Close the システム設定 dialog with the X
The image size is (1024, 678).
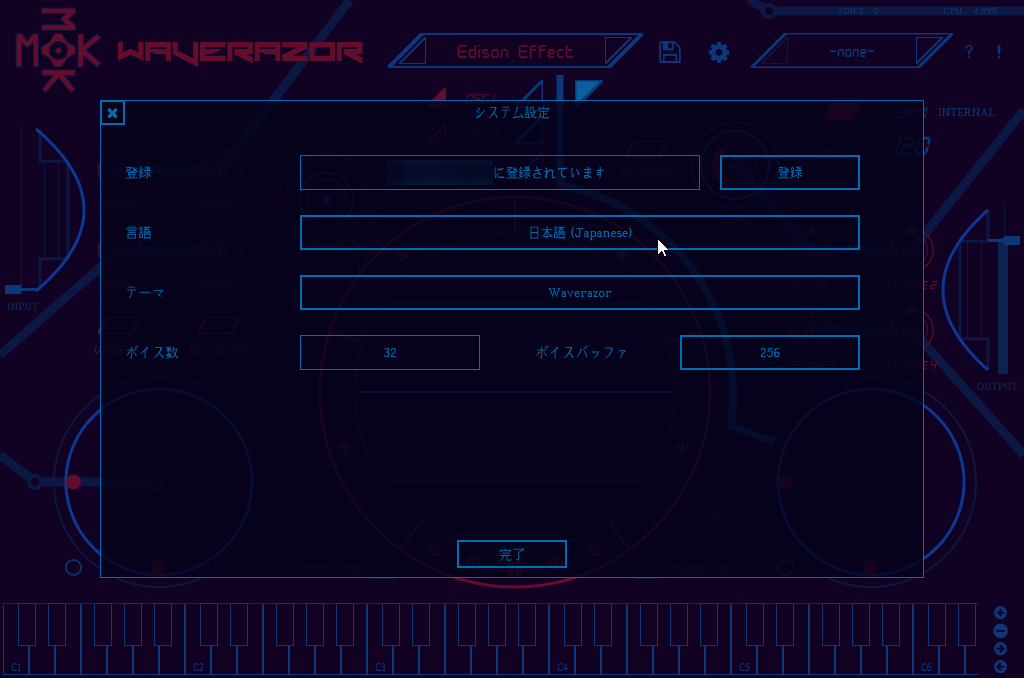pos(112,113)
